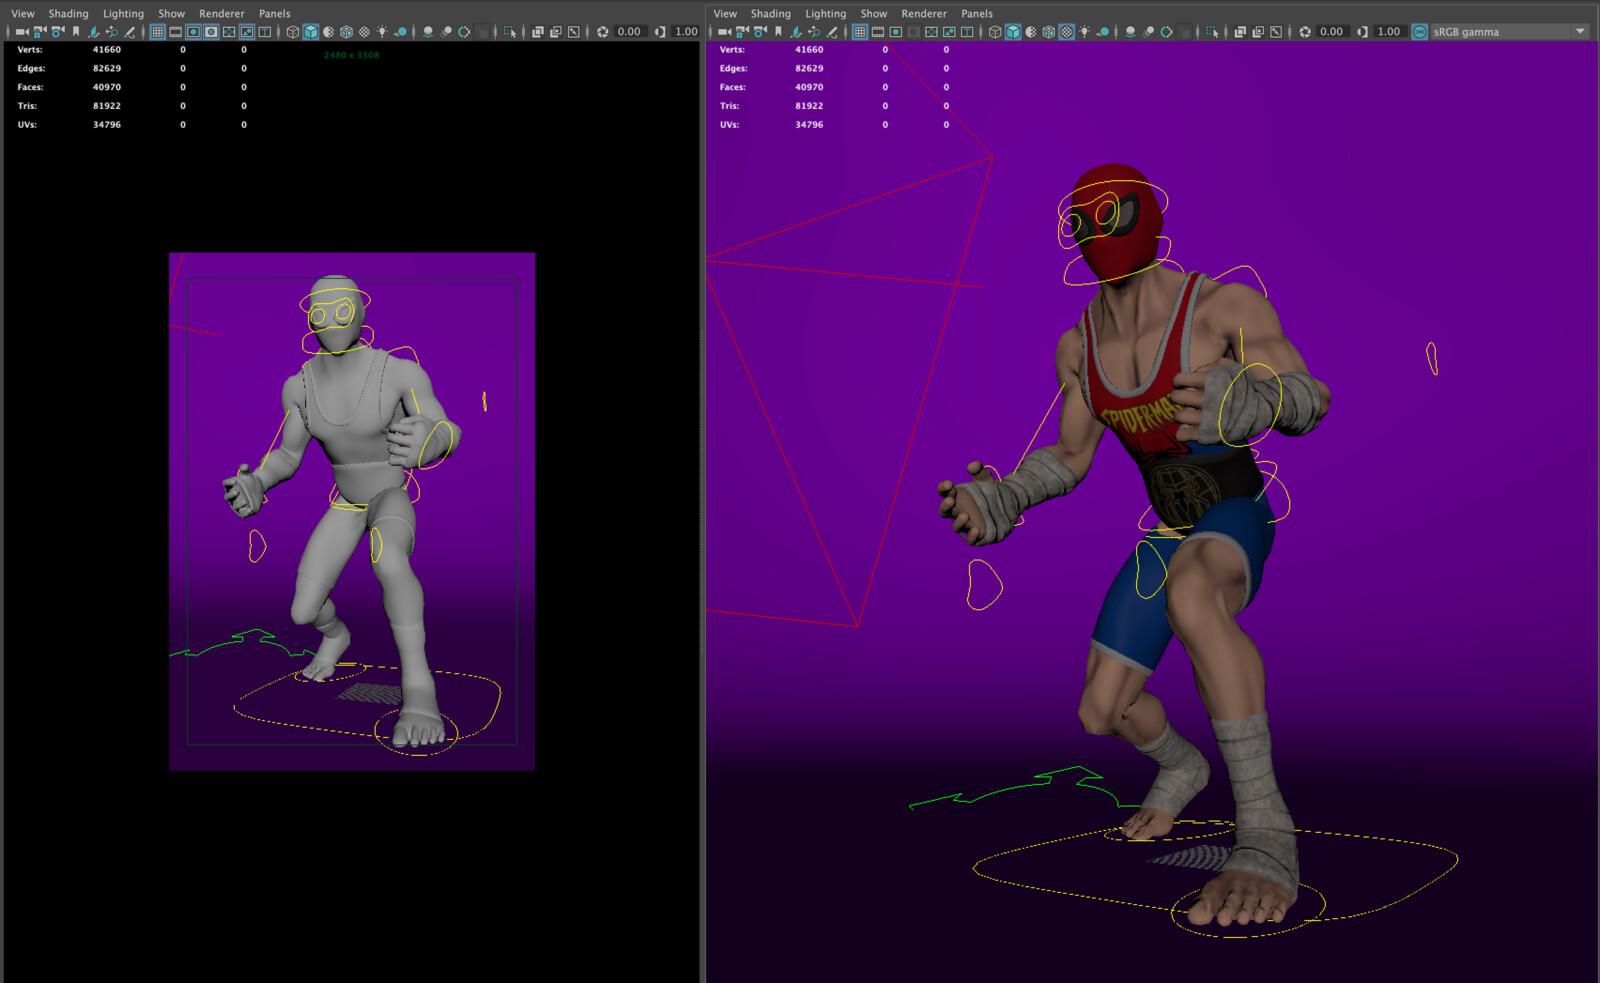The width and height of the screenshot is (1600, 983).
Task: Click gamma 1.00 field in right panel
Action: coord(1389,32)
